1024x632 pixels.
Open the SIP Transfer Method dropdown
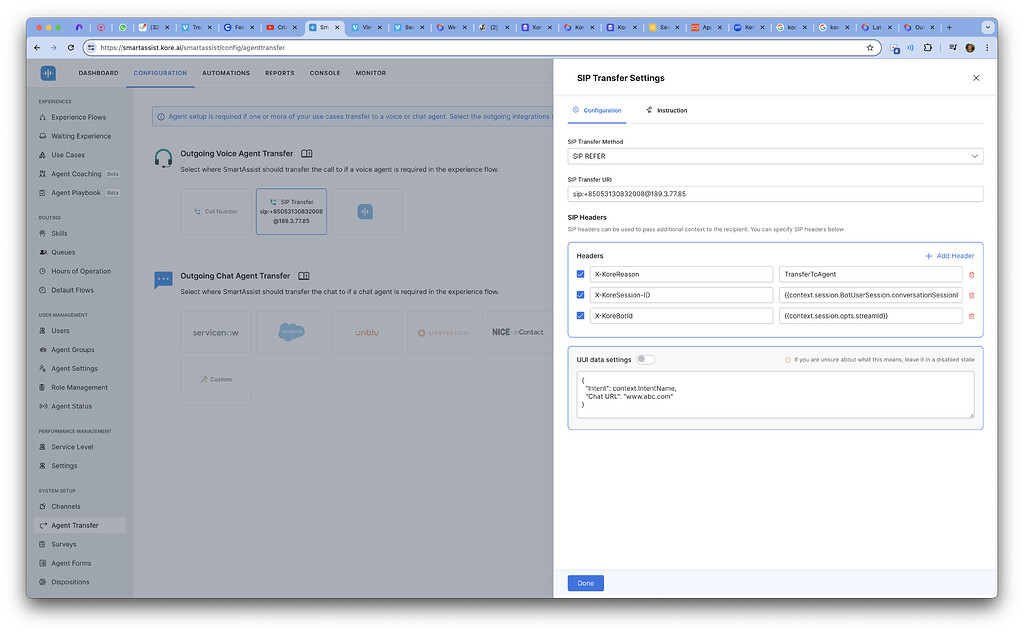776,156
